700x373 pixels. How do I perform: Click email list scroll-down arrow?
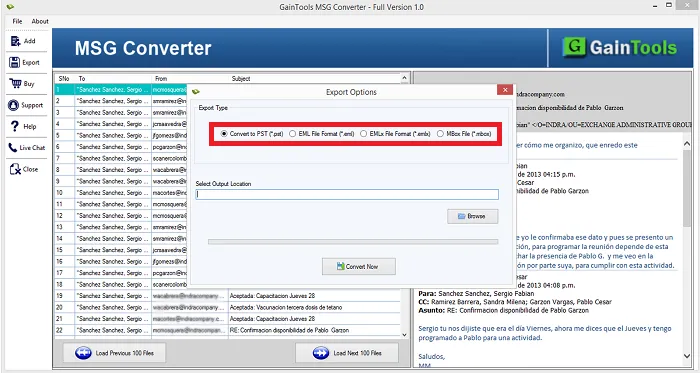point(404,335)
